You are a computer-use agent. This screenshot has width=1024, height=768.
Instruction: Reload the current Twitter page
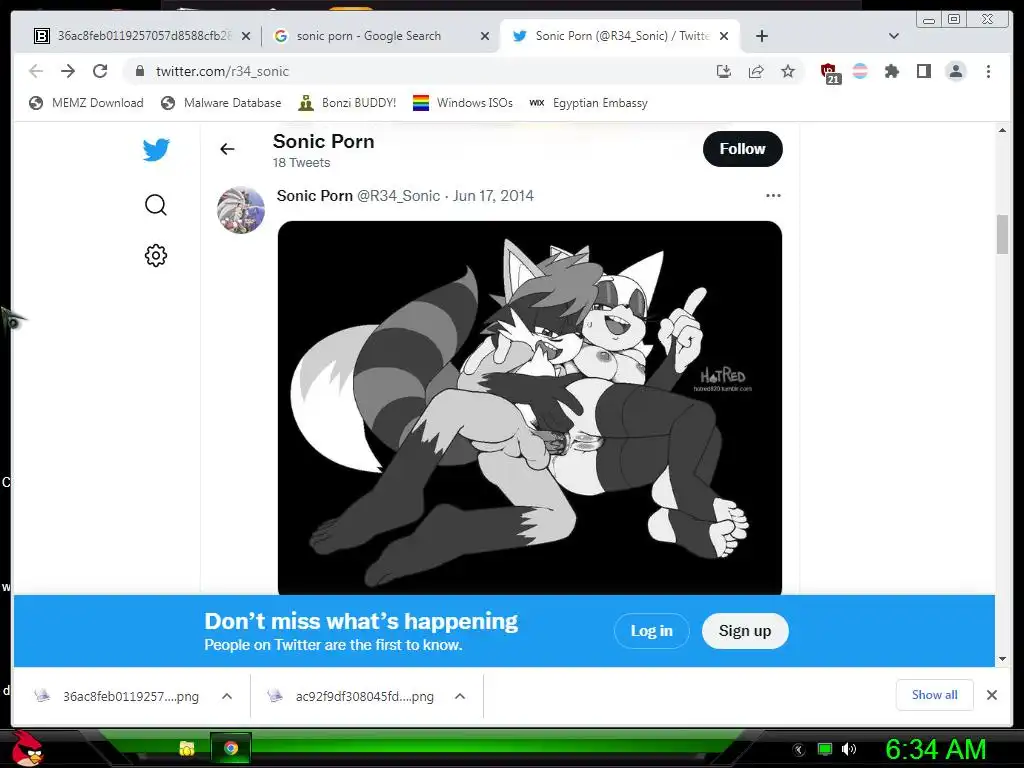pos(100,71)
